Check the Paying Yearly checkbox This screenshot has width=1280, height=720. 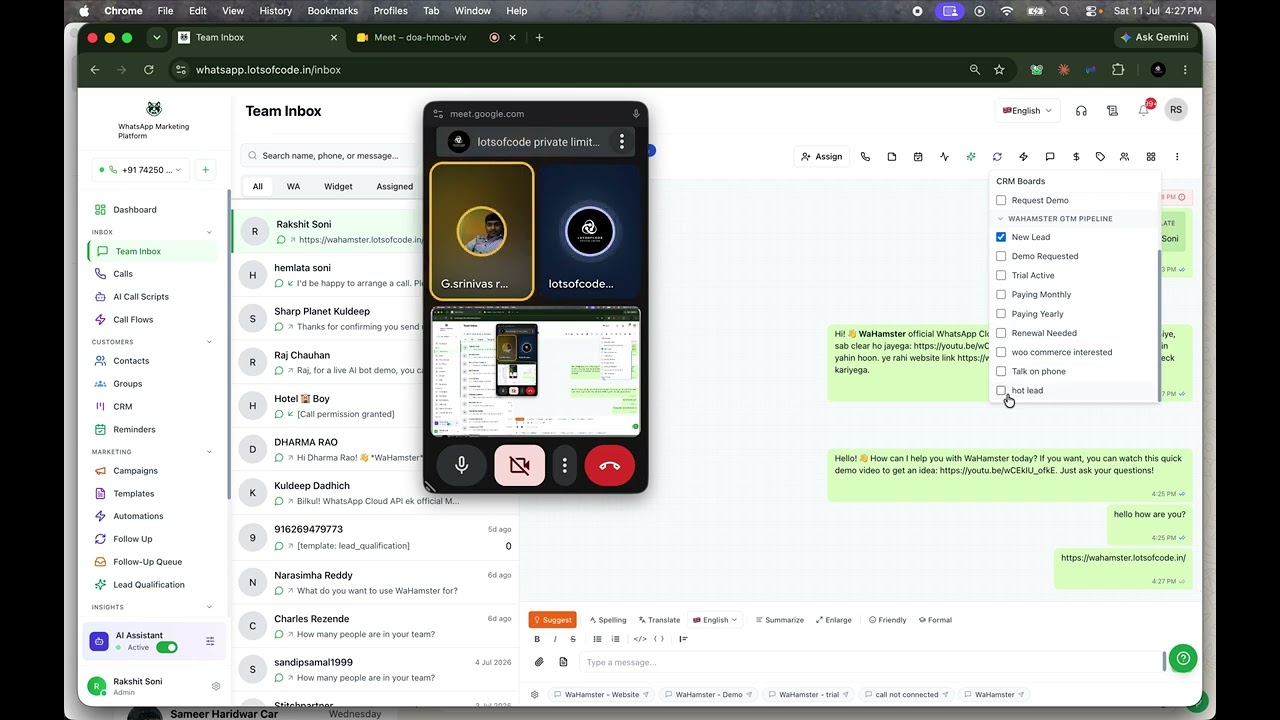(x=1001, y=314)
